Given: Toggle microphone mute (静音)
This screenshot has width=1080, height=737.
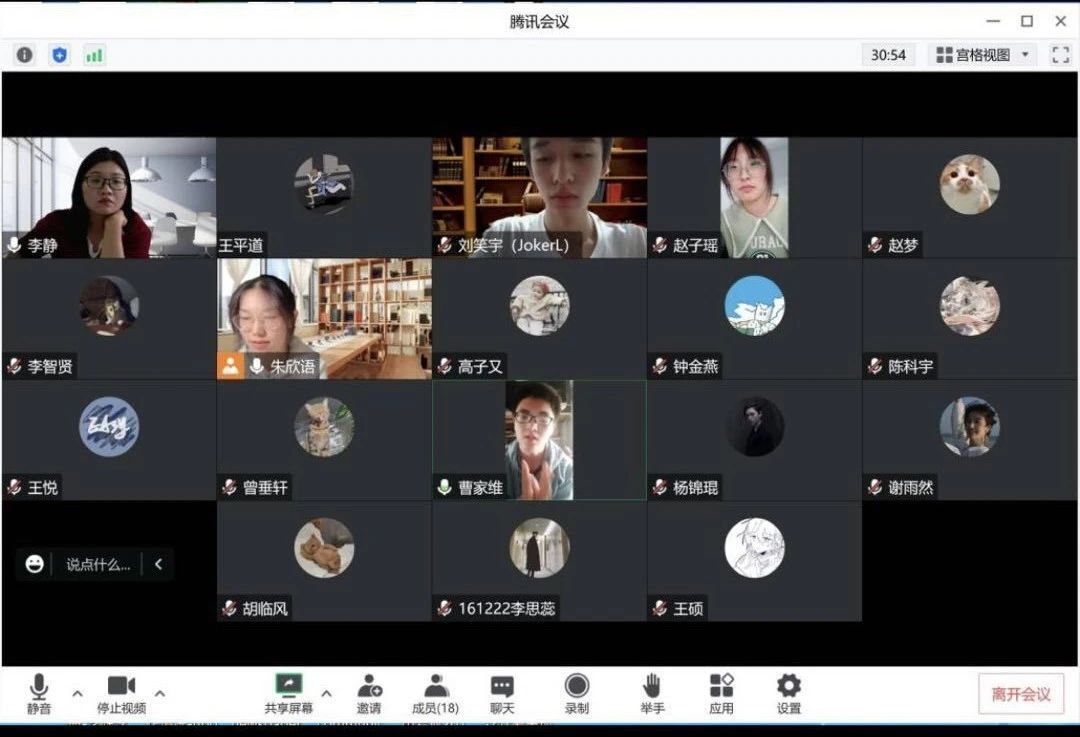Looking at the screenshot, I should click(39, 693).
